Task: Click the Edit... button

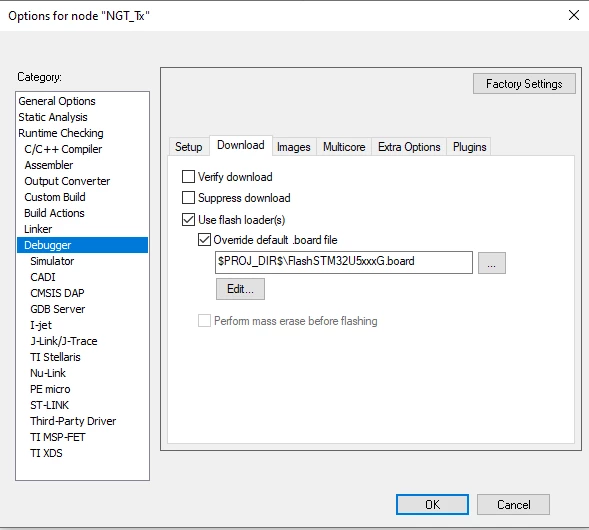Action: click(x=240, y=289)
